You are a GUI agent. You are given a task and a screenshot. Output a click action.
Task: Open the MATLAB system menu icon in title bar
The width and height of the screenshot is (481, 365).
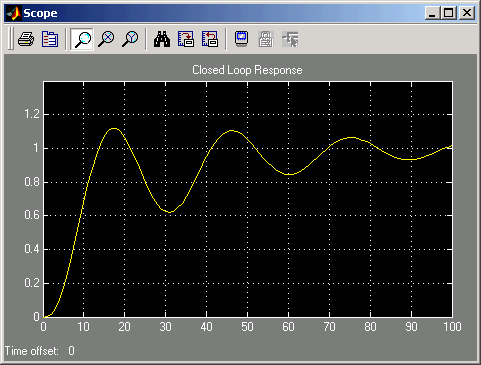point(14,13)
